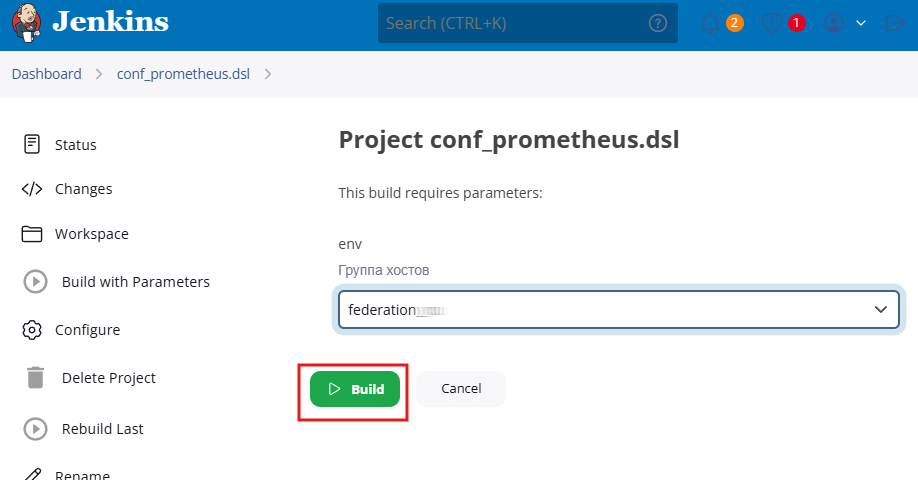Select Rebuild Last in the sidebar

pos(102,429)
